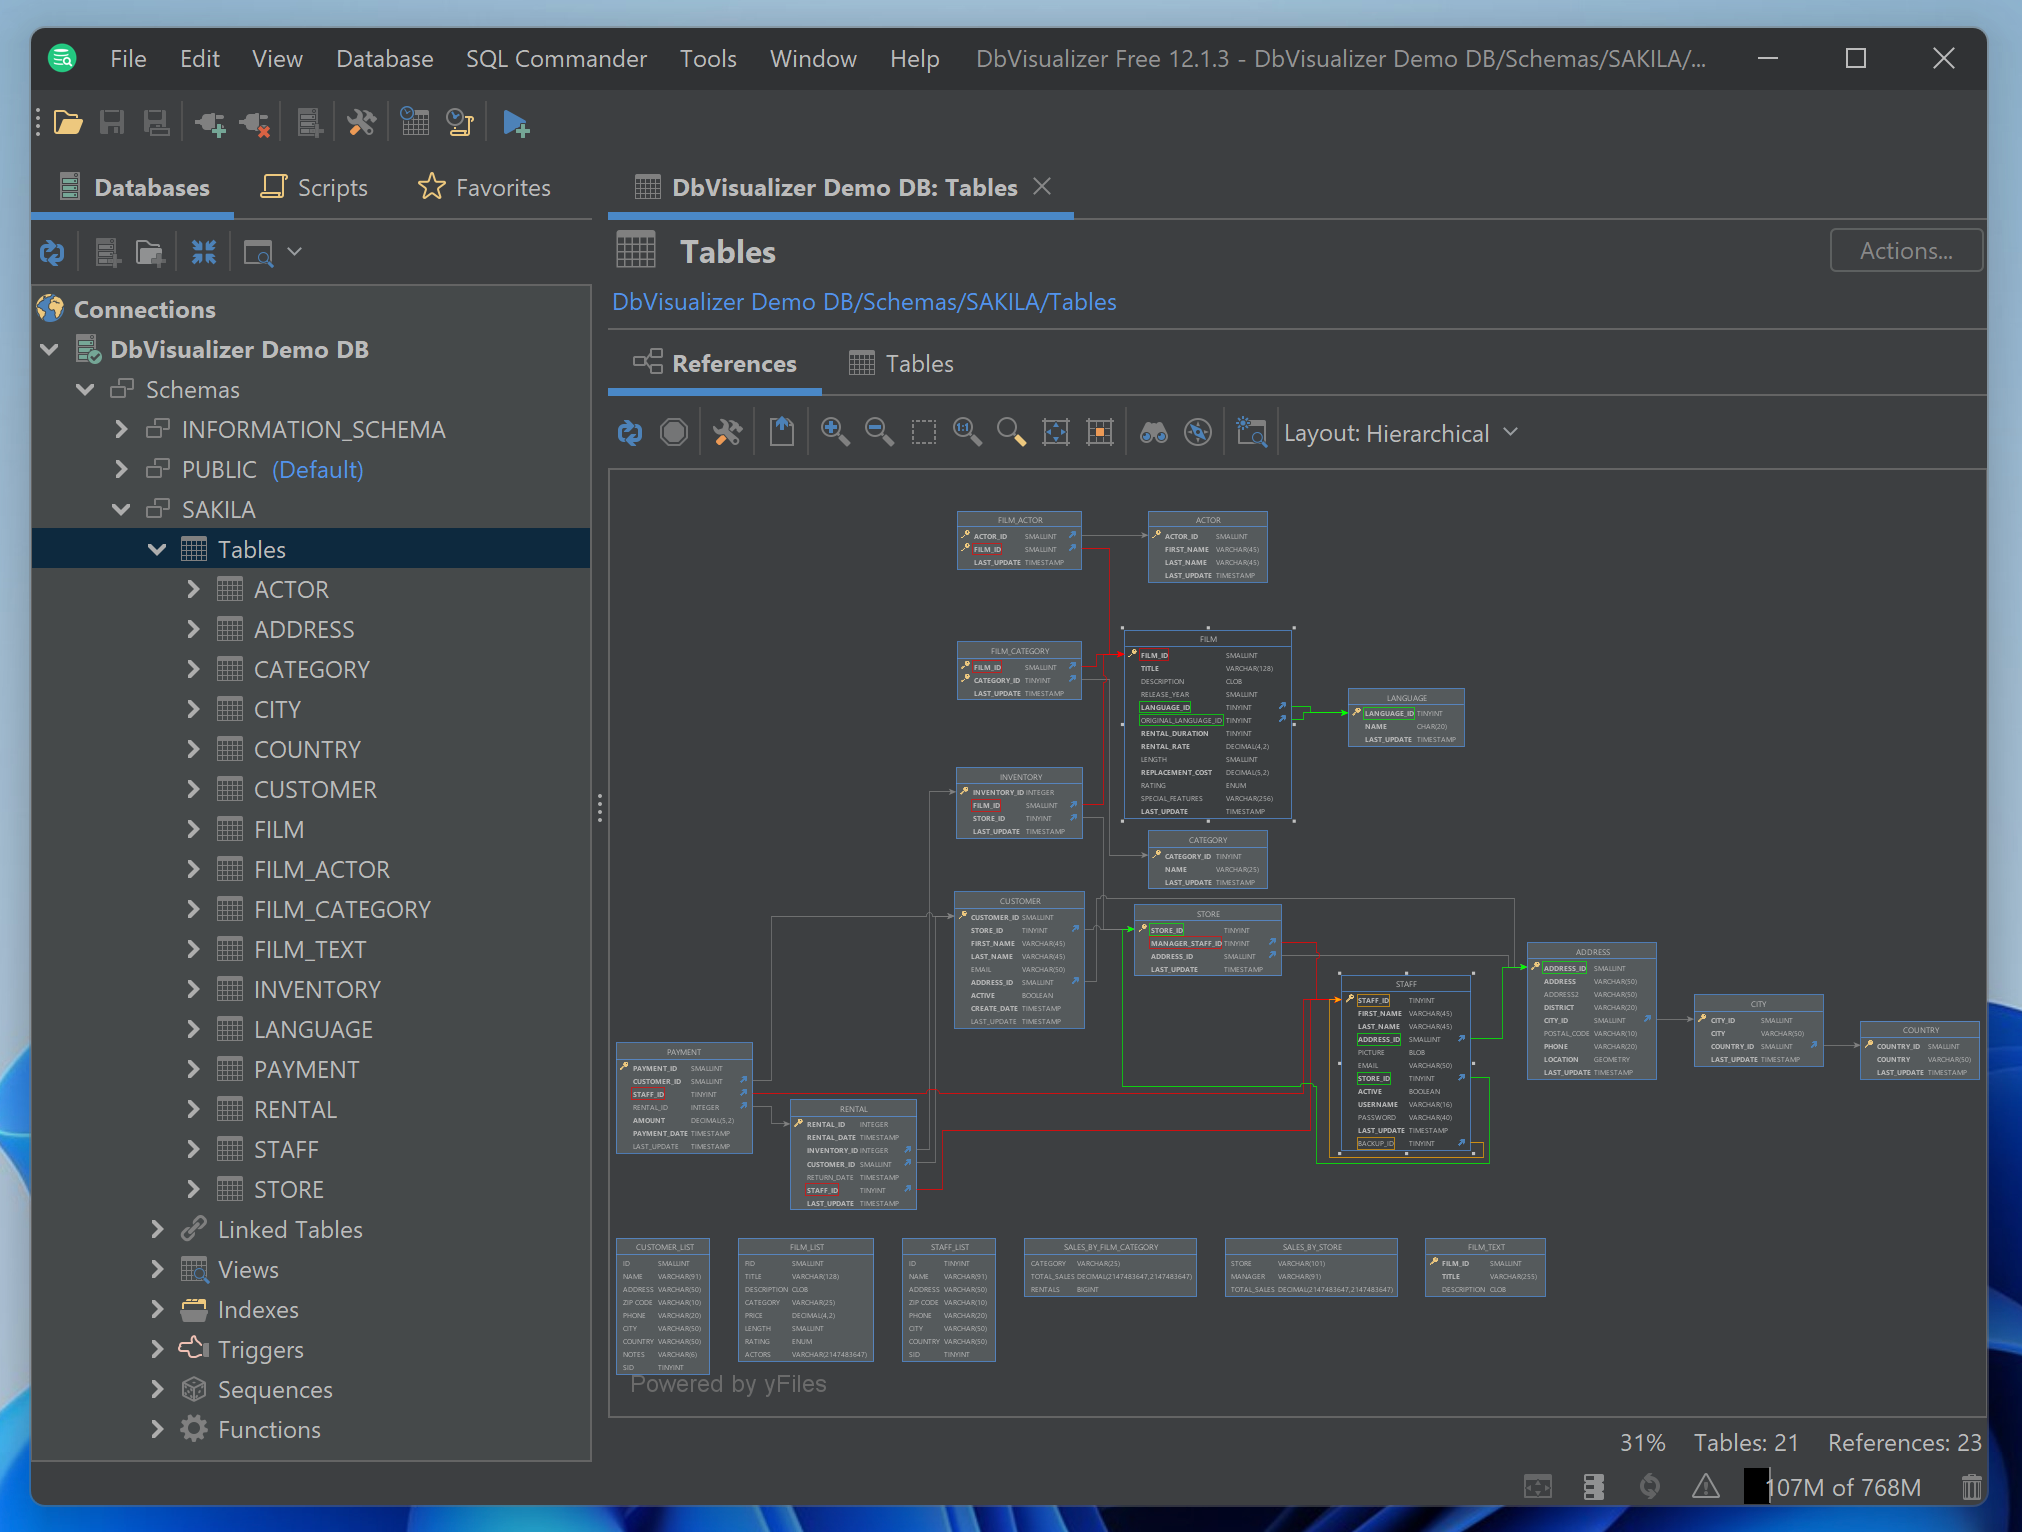Open the SAKILA breadcrumb path link
Viewport: 2022px width, 1532px height.
click(x=1003, y=301)
